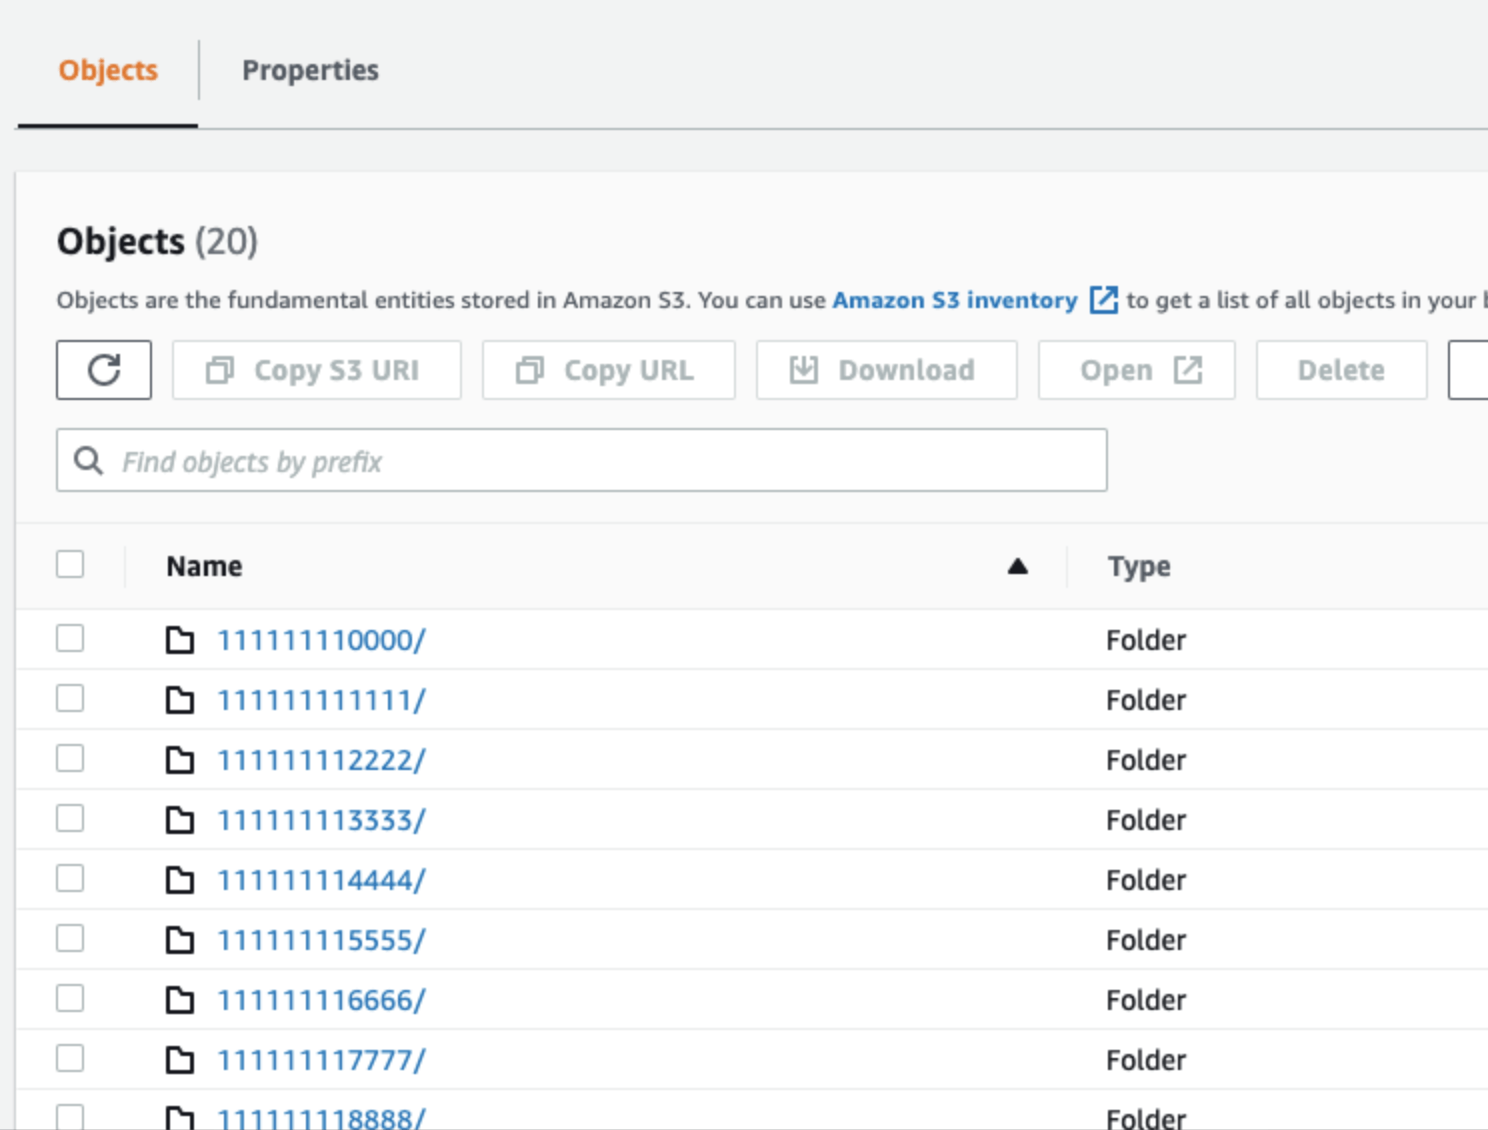This screenshot has height=1130, width=1488.
Task: Click the Find objects by prefix search field
Action: coord(580,461)
